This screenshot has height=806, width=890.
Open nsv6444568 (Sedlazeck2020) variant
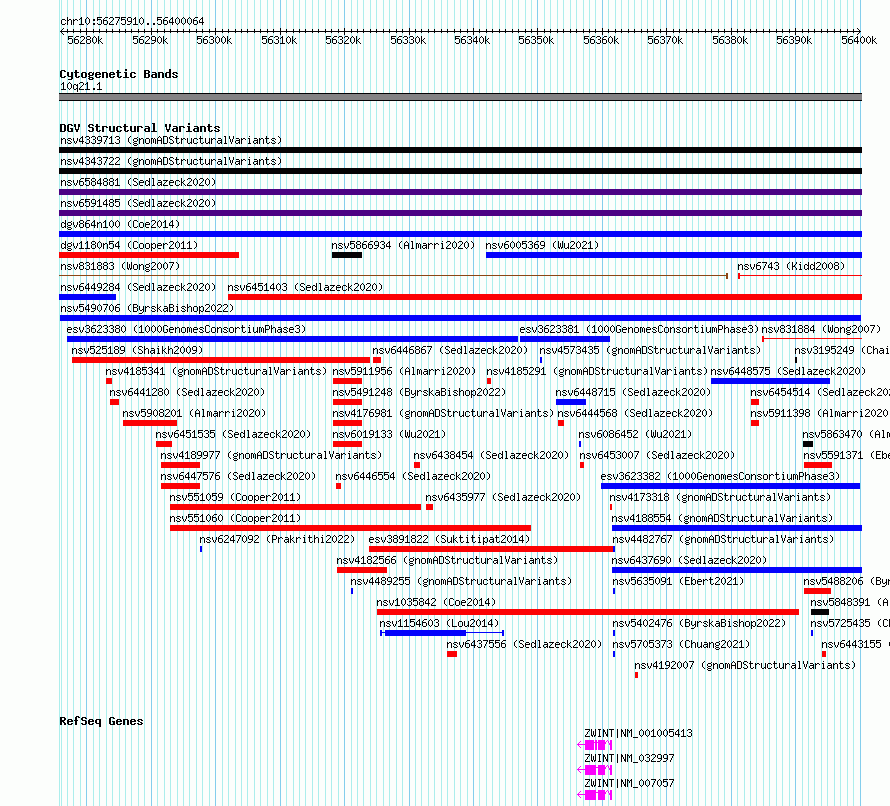[x=635, y=413]
